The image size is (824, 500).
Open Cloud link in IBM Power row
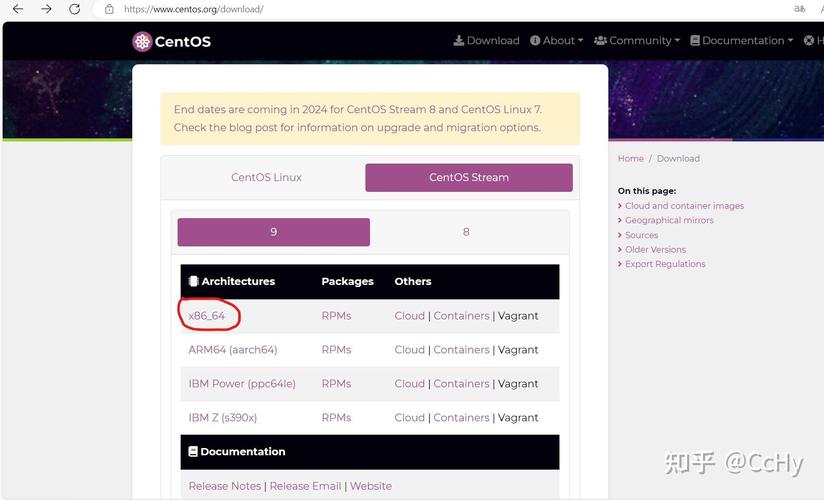[409, 384]
